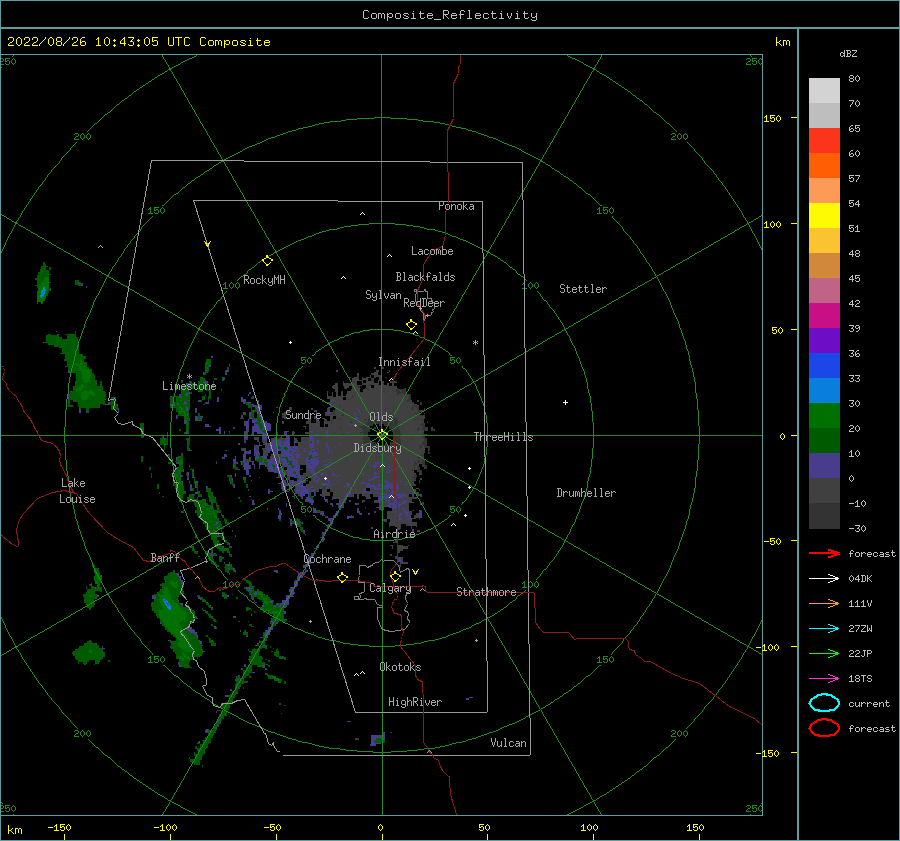Click the green 30 dBZ color swatch
Image resolution: width=900 pixels, height=841 pixels.
pyautogui.click(x=824, y=415)
